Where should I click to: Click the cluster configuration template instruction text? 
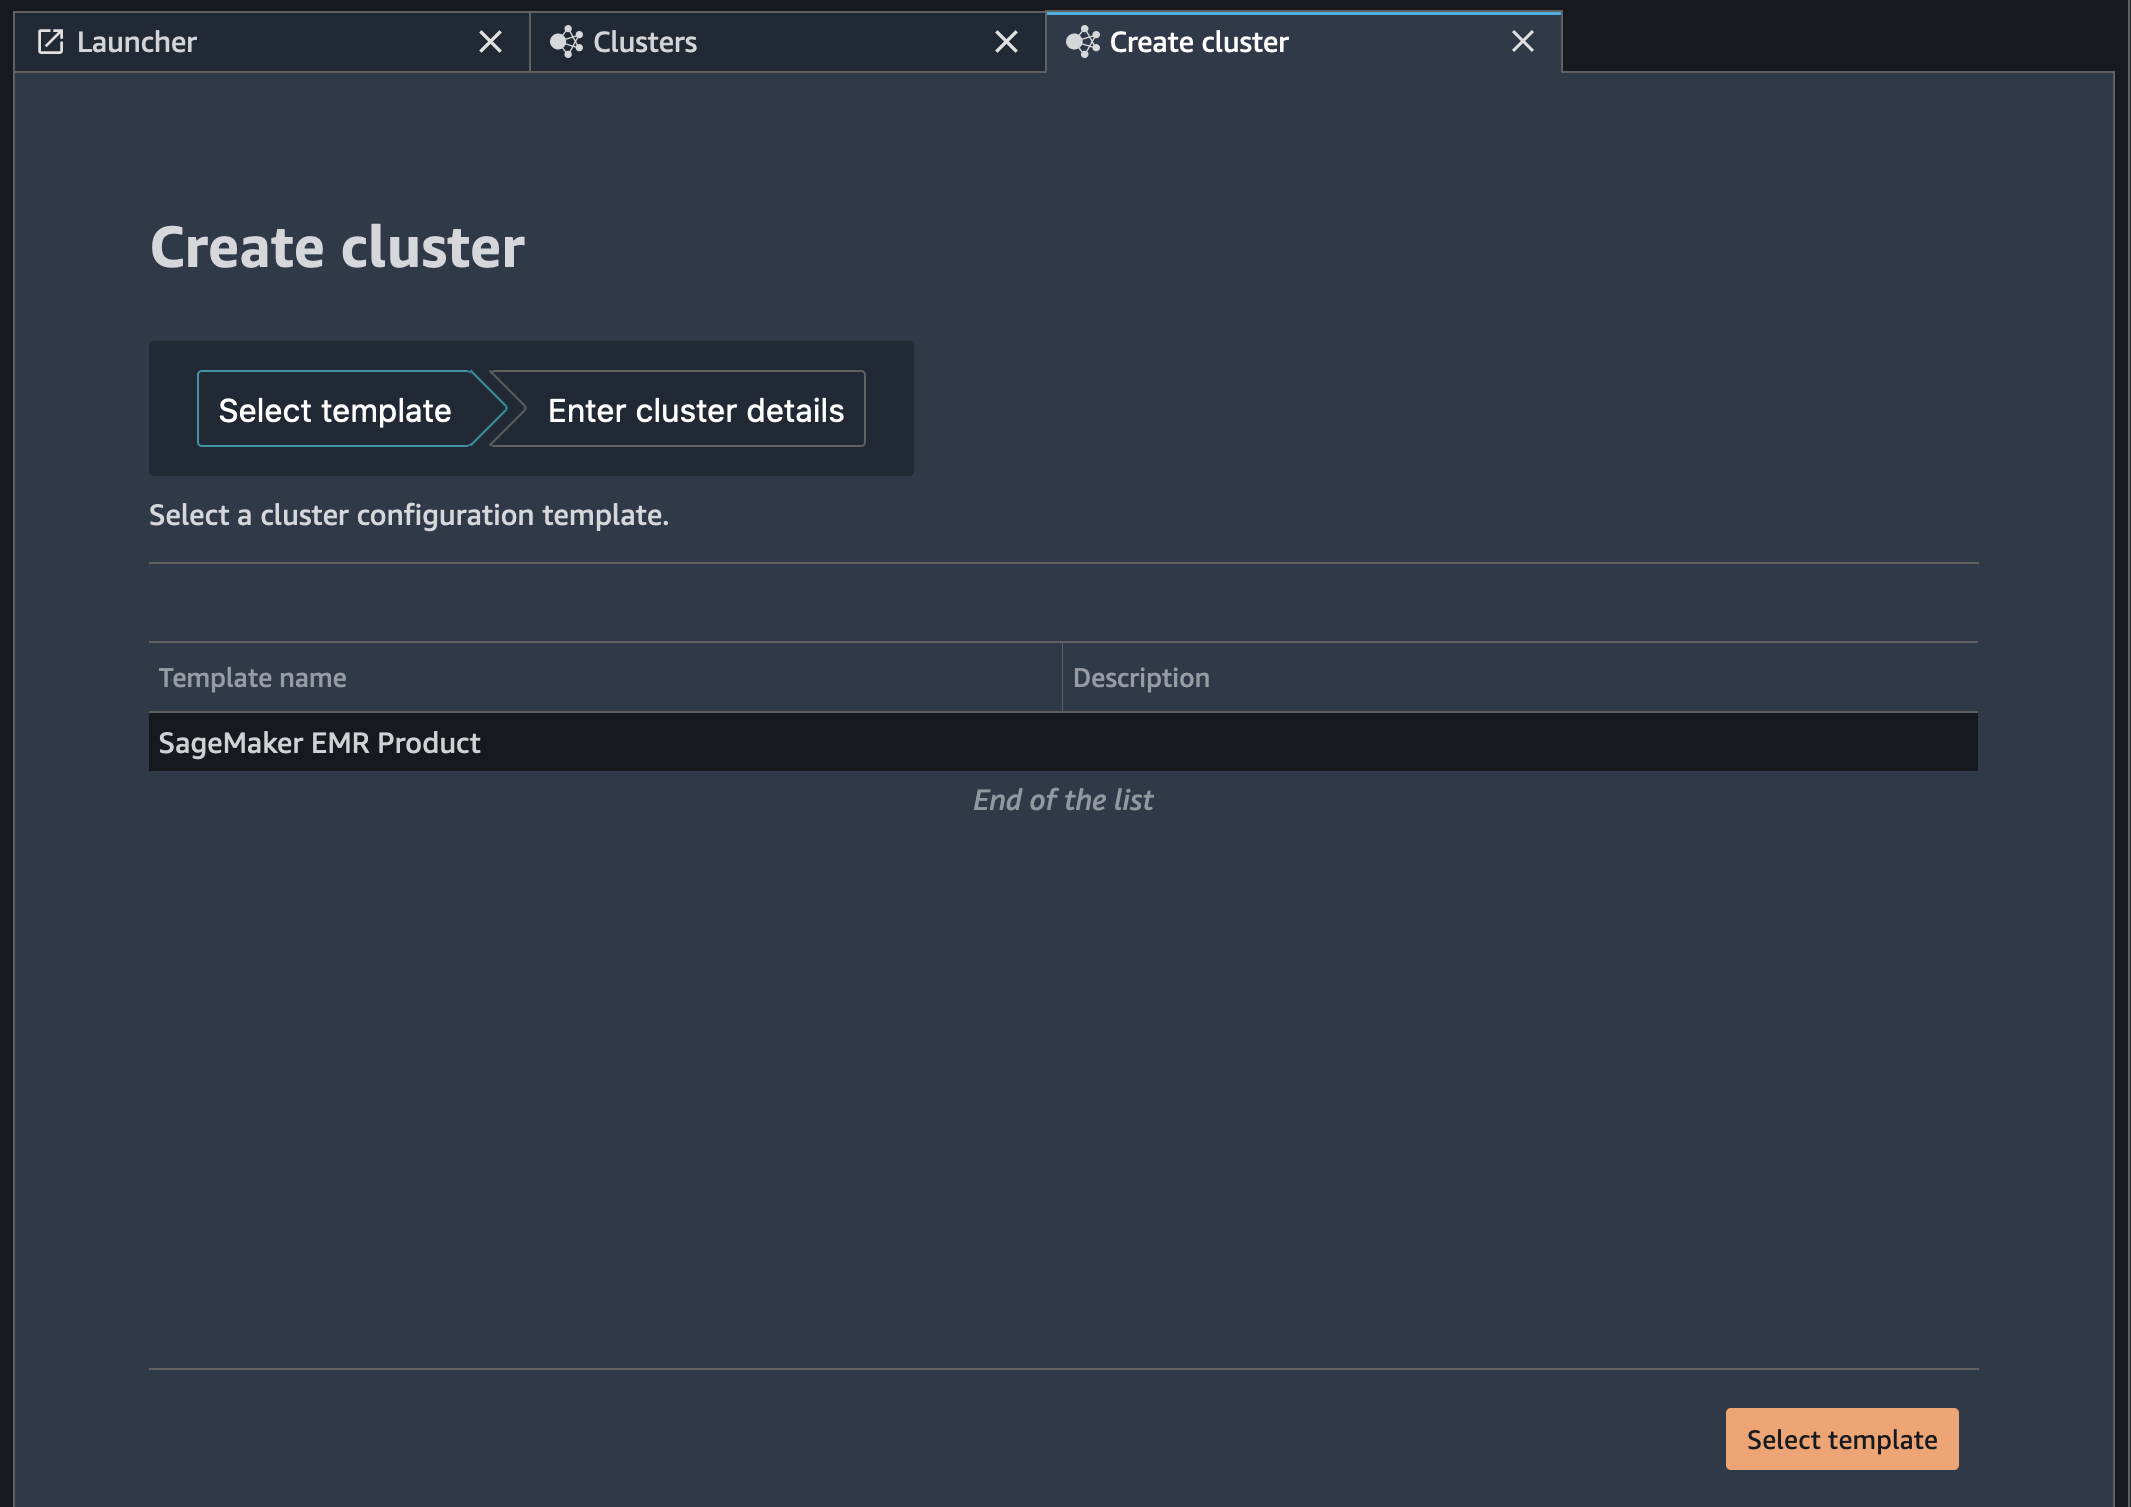[409, 515]
